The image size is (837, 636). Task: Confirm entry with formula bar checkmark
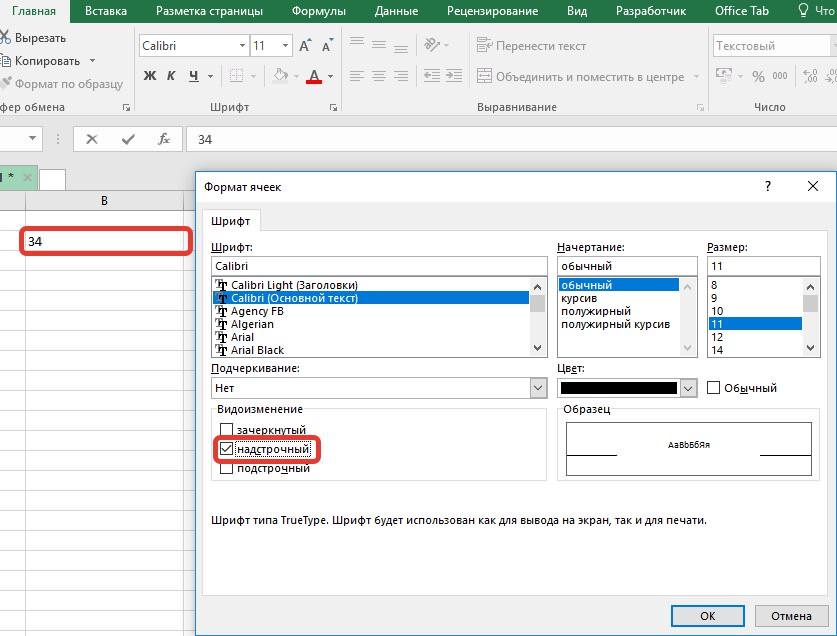point(128,139)
